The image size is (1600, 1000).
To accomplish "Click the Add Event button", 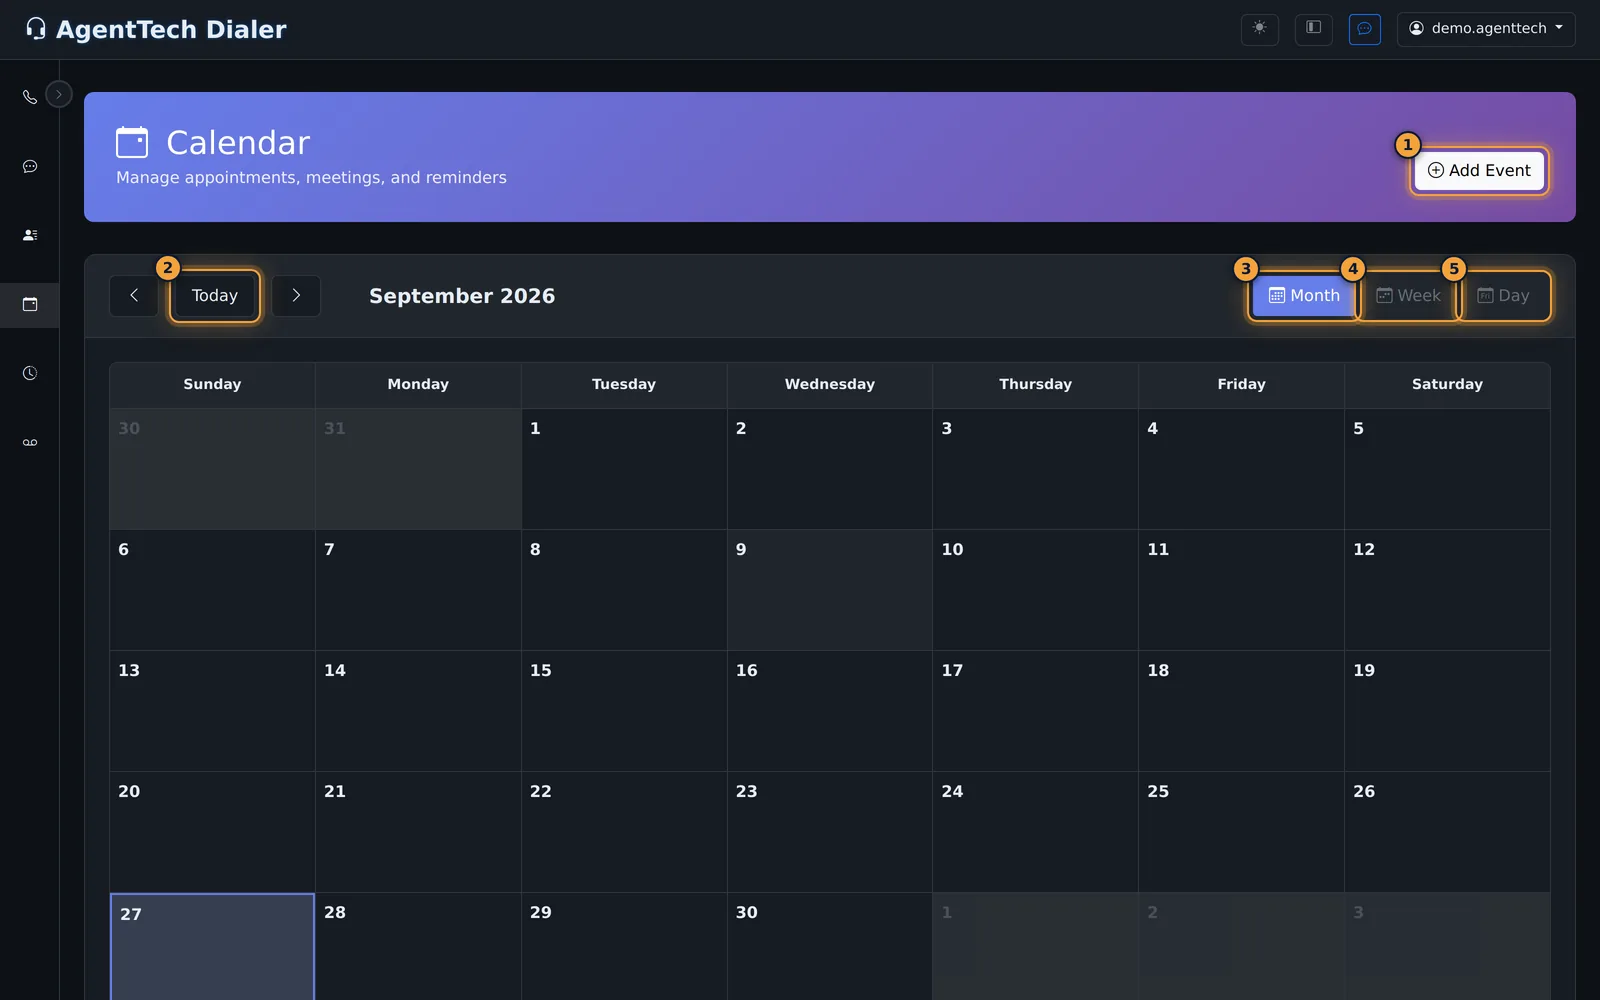I will point(1480,170).
